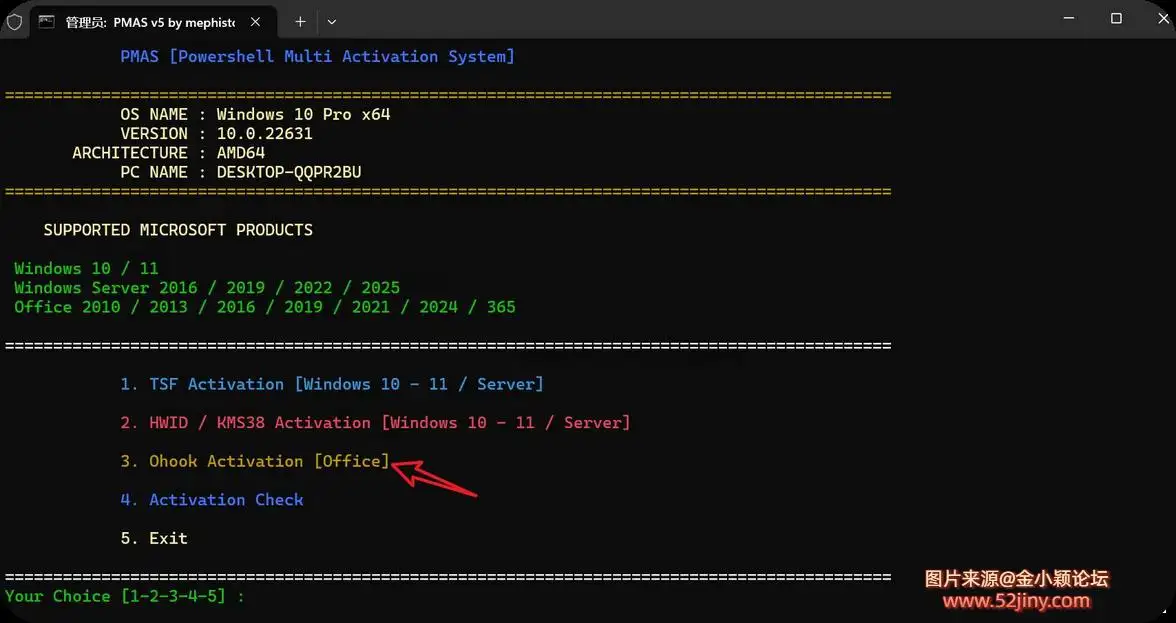Open the www.52jiny.com watermark link
The height and width of the screenshot is (623, 1176).
point(1016,601)
